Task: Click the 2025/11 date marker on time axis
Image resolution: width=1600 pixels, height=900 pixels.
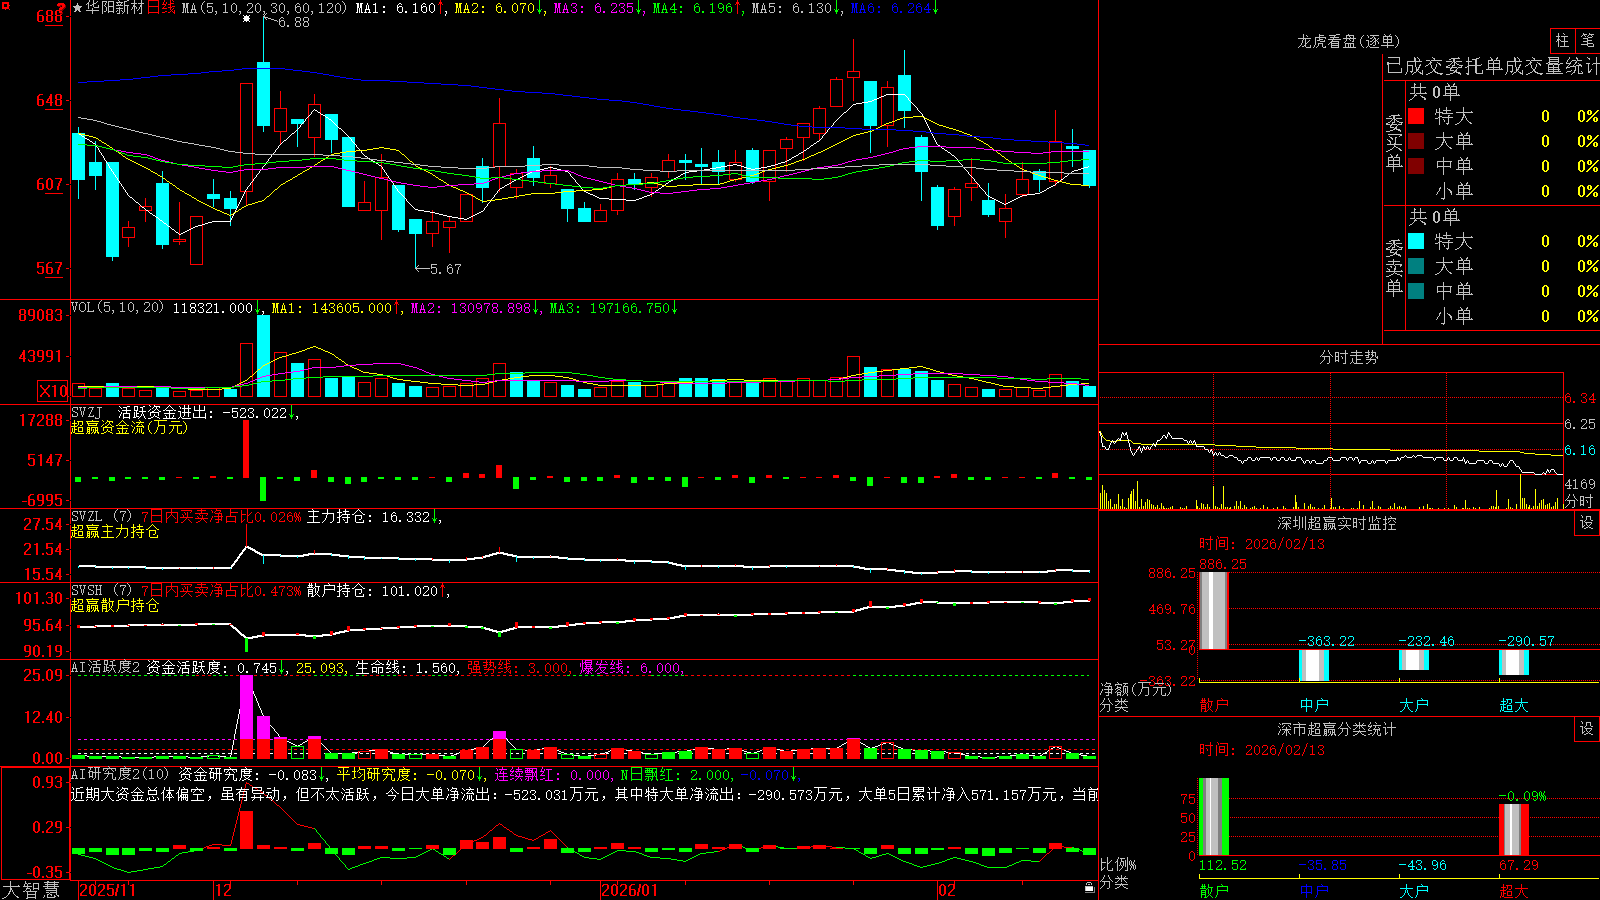Action: click(107, 890)
